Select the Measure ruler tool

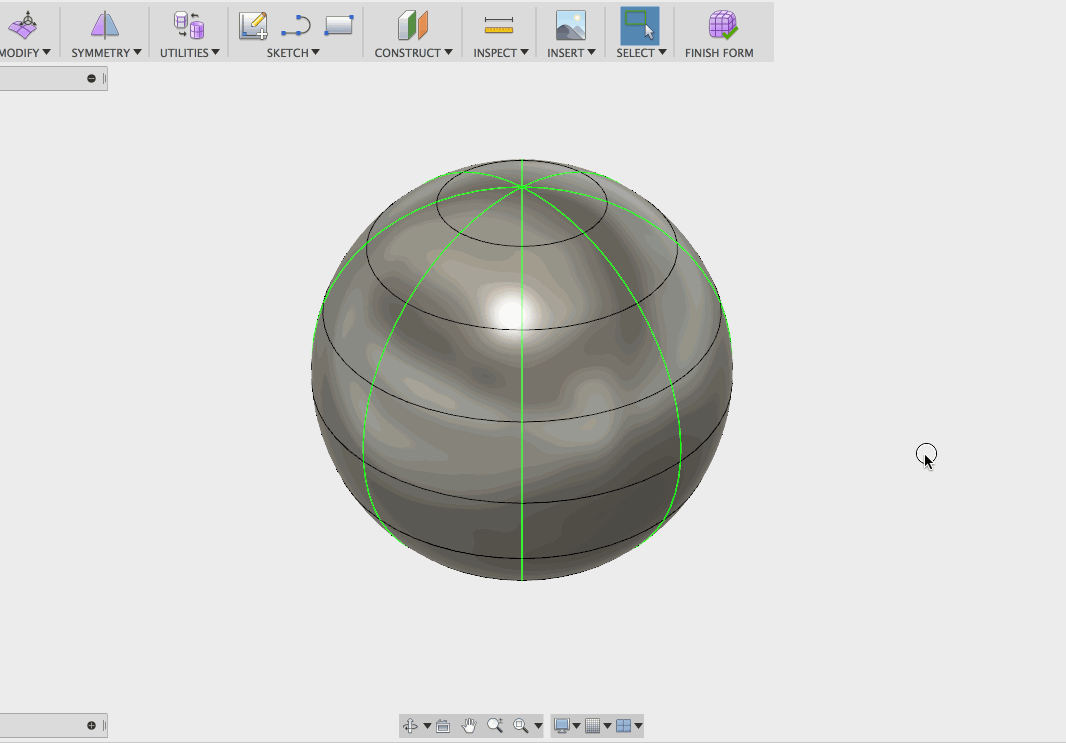[499, 25]
